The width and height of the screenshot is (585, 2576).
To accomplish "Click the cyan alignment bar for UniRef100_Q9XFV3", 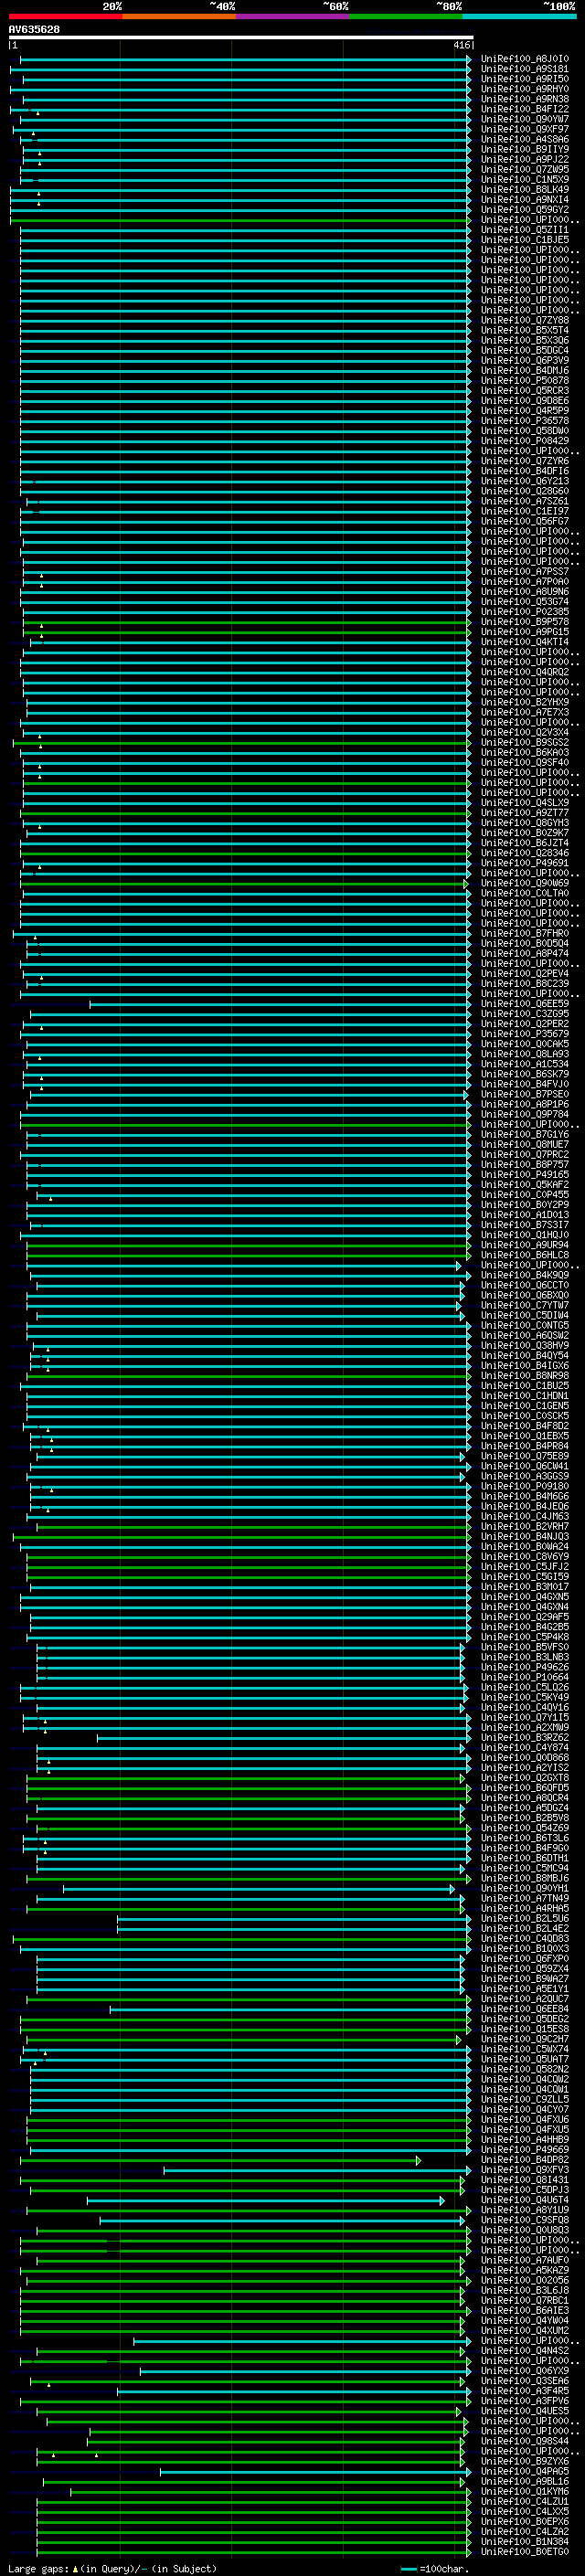I will coord(317,2170).
